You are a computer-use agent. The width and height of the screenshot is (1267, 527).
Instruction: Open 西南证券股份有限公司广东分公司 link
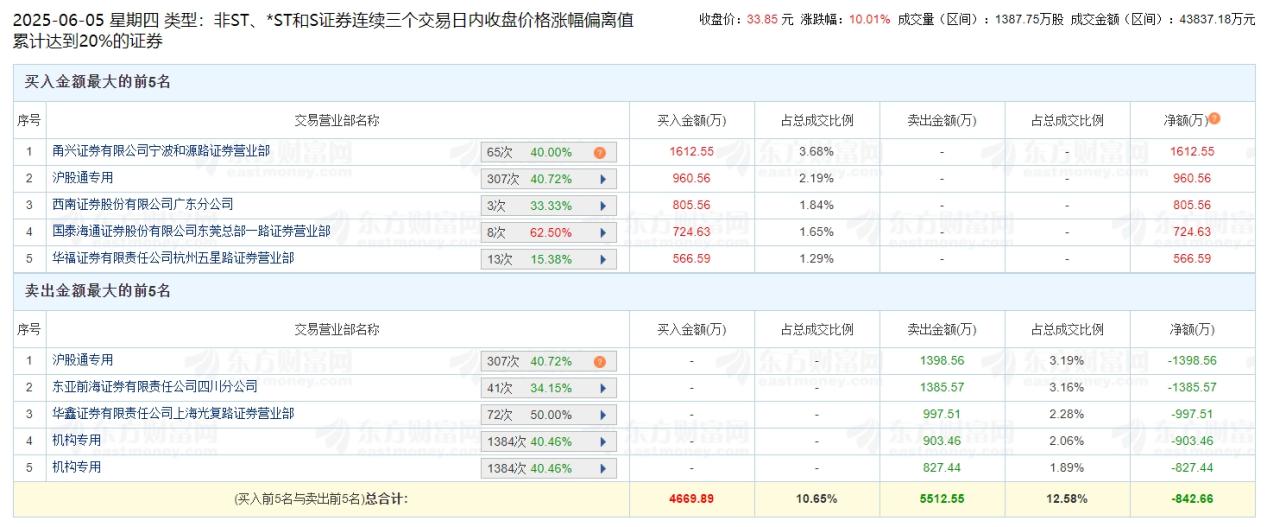point(143,204)
